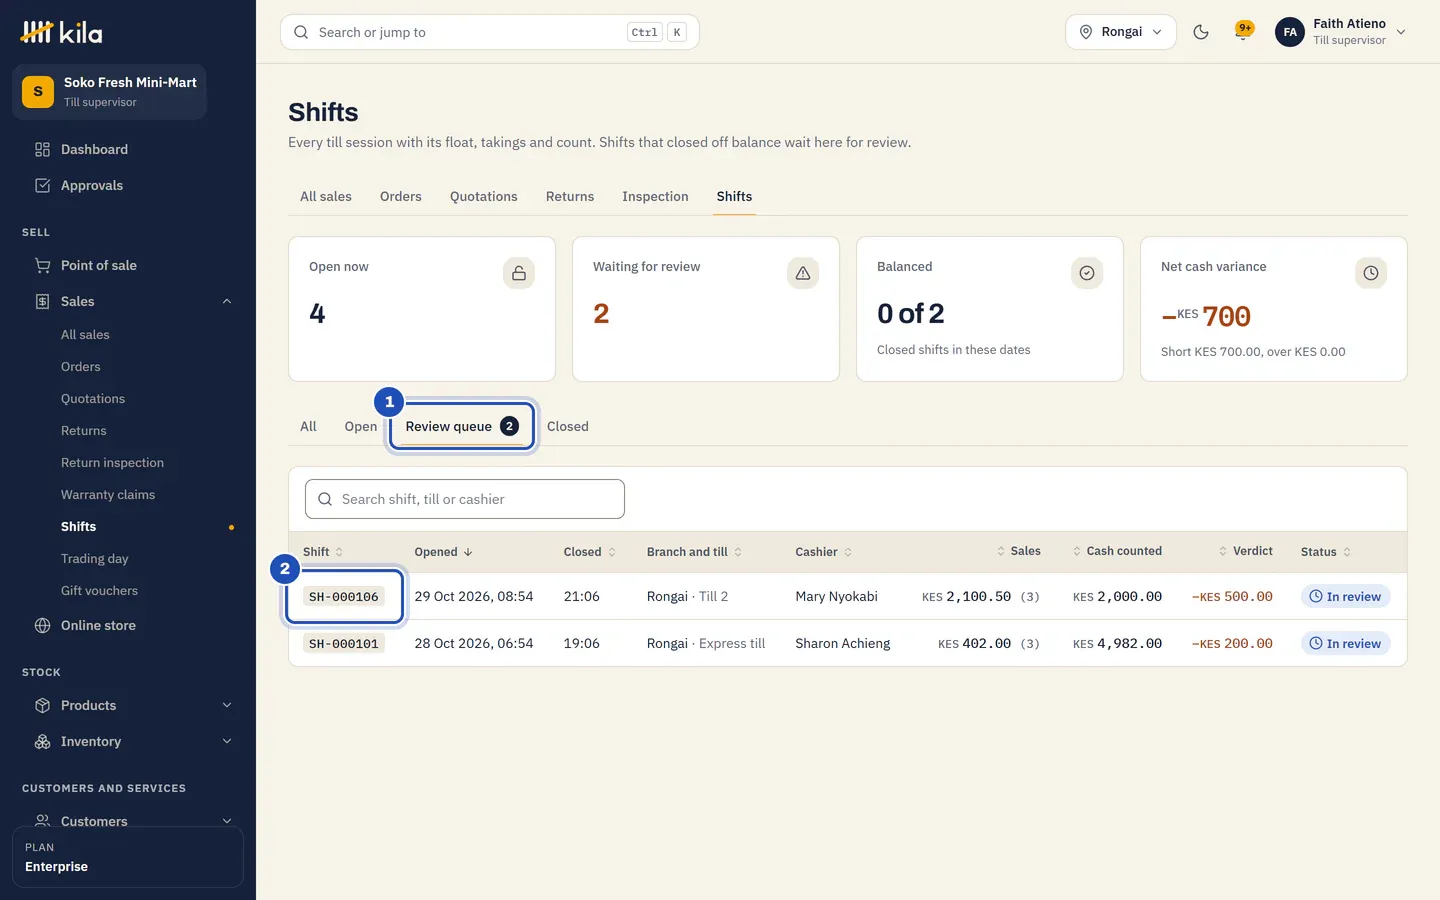The width and height of the screenshot is (1440, 900).
Task: Click the Search or jump to box
Action: tap(490, 32)
